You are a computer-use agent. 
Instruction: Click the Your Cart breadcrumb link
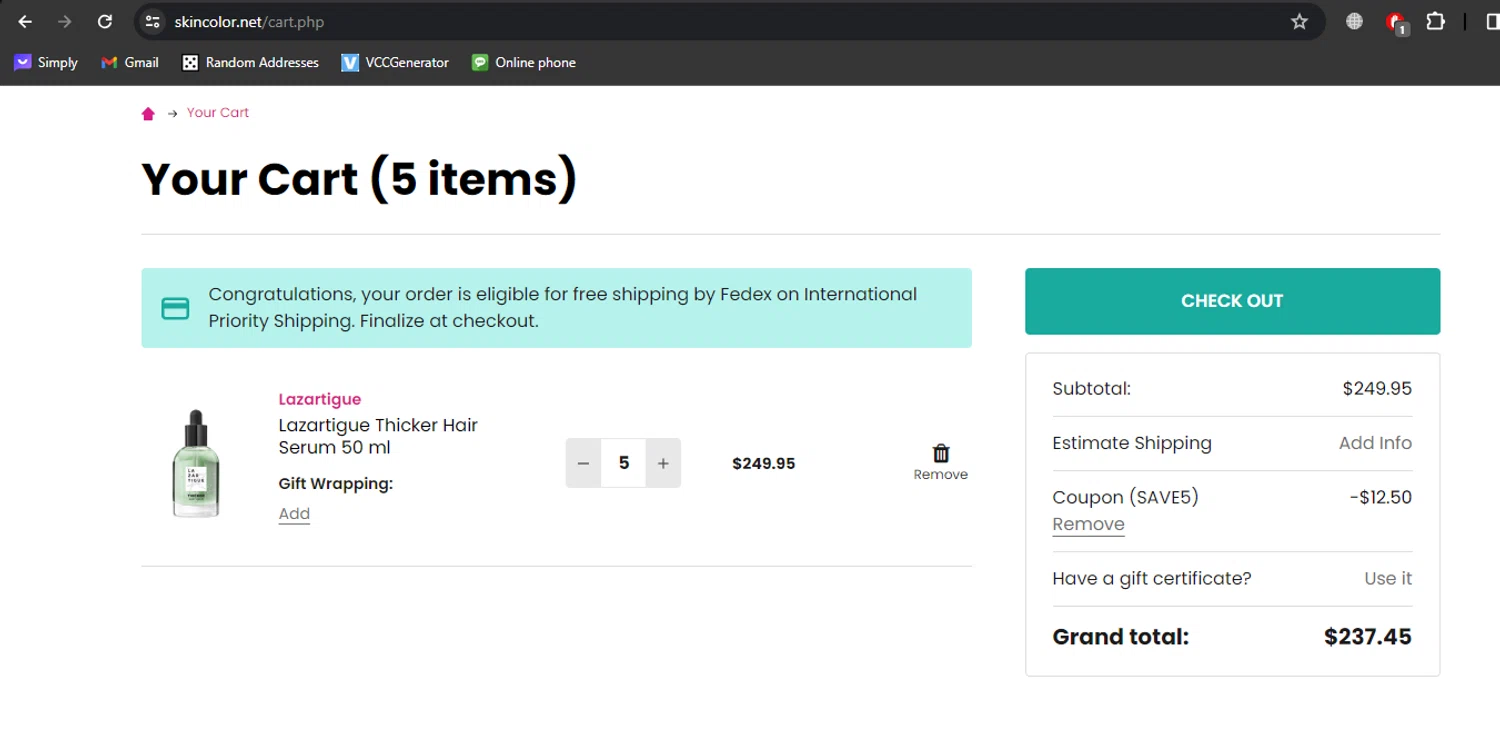[x=218, y=112]
